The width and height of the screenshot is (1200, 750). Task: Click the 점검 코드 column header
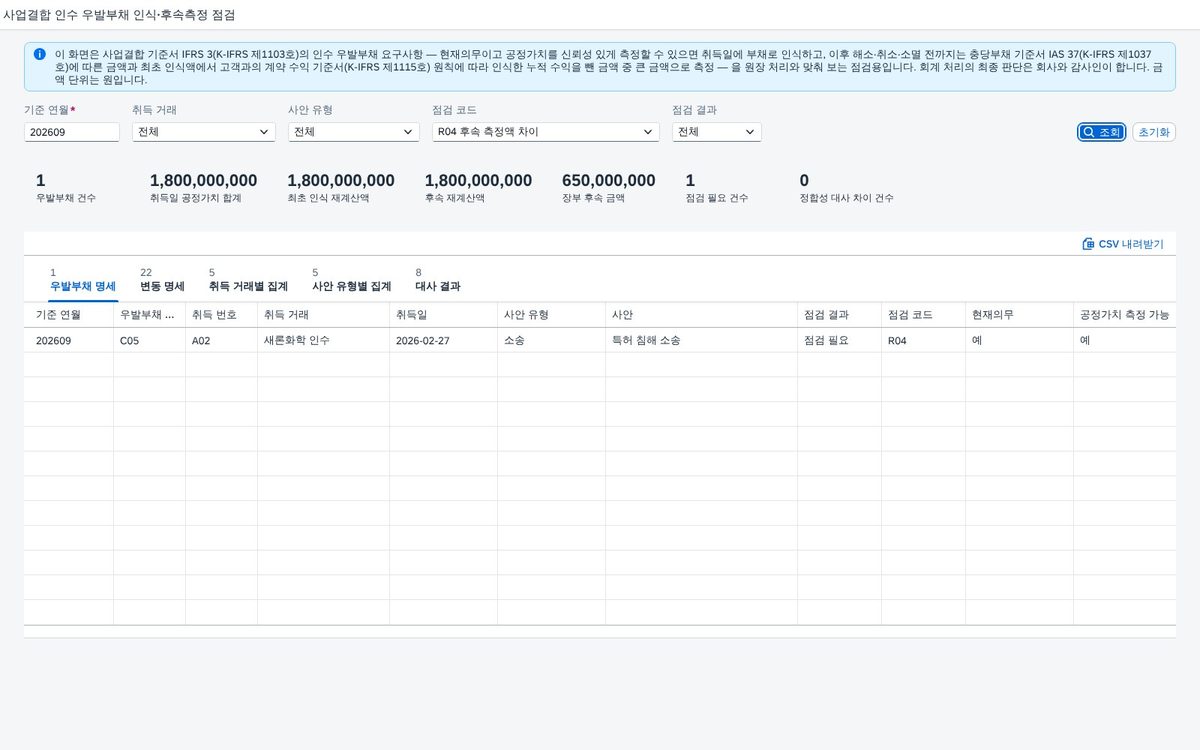point(923,315)
